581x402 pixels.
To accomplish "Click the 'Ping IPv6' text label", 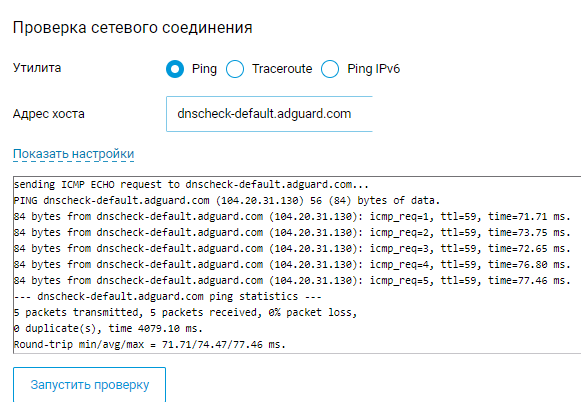I will (x=374, y=69).
